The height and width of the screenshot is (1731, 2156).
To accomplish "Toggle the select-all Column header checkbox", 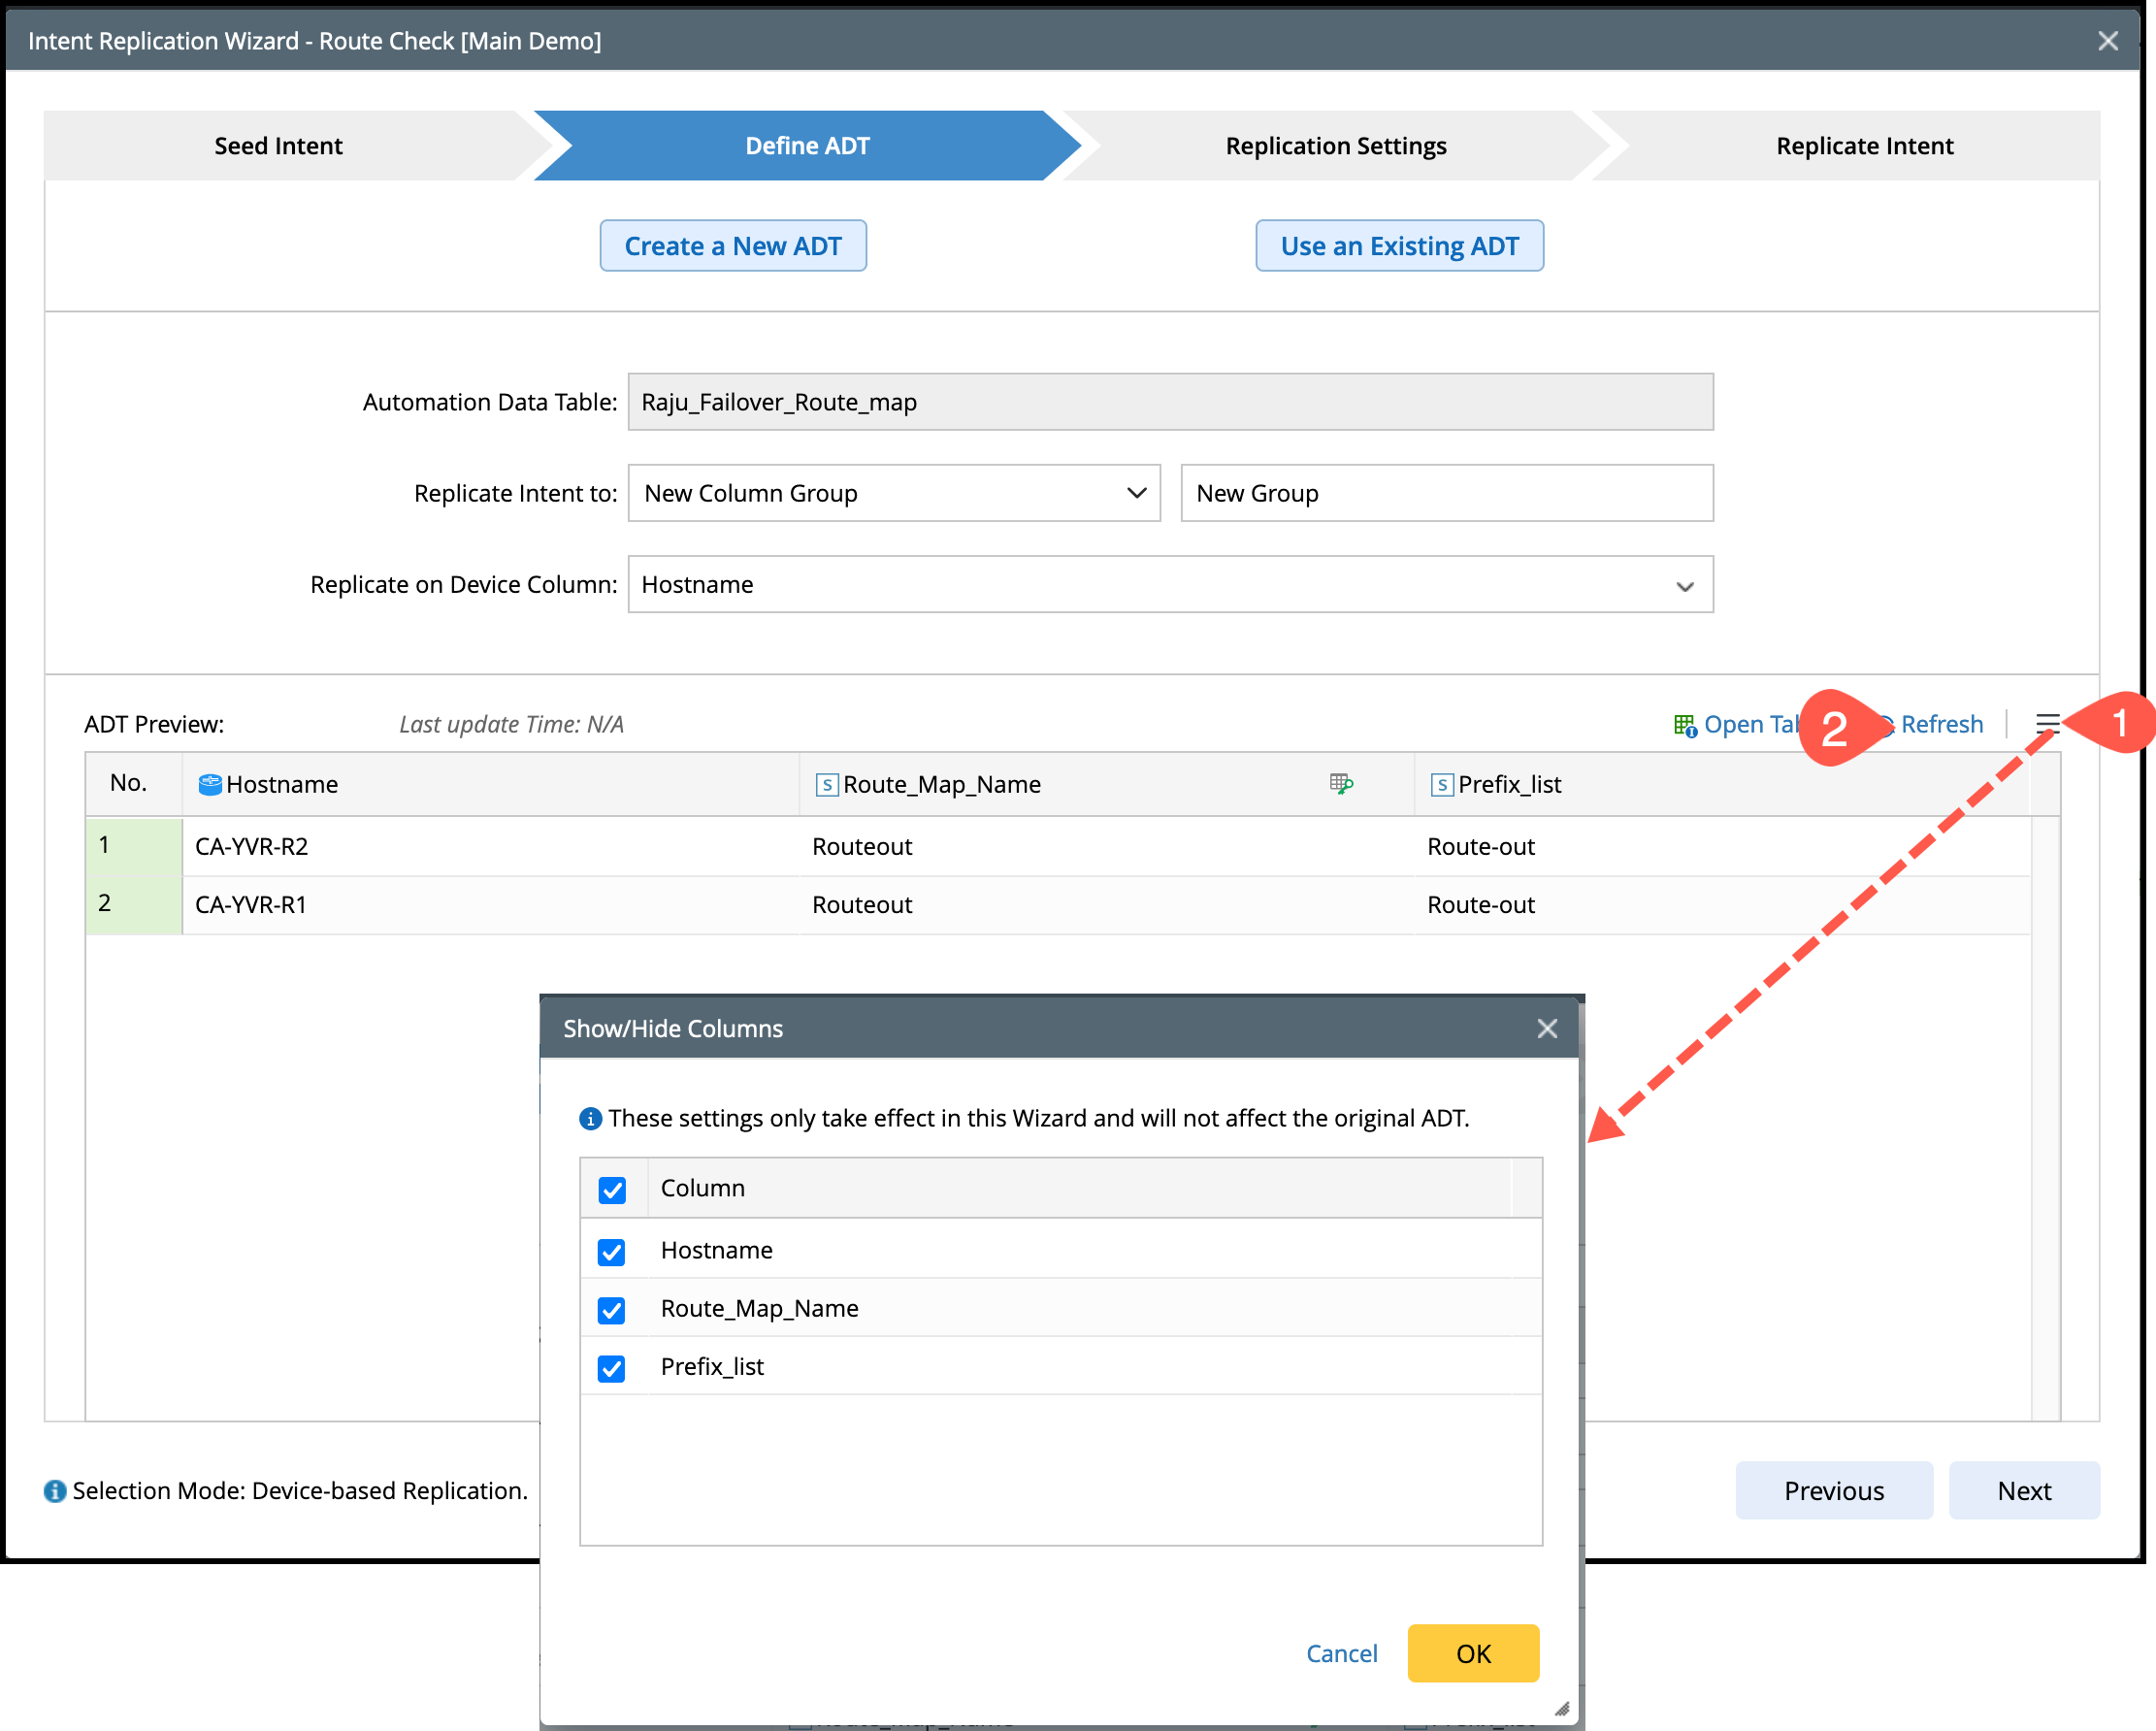I will (611, 1190).
